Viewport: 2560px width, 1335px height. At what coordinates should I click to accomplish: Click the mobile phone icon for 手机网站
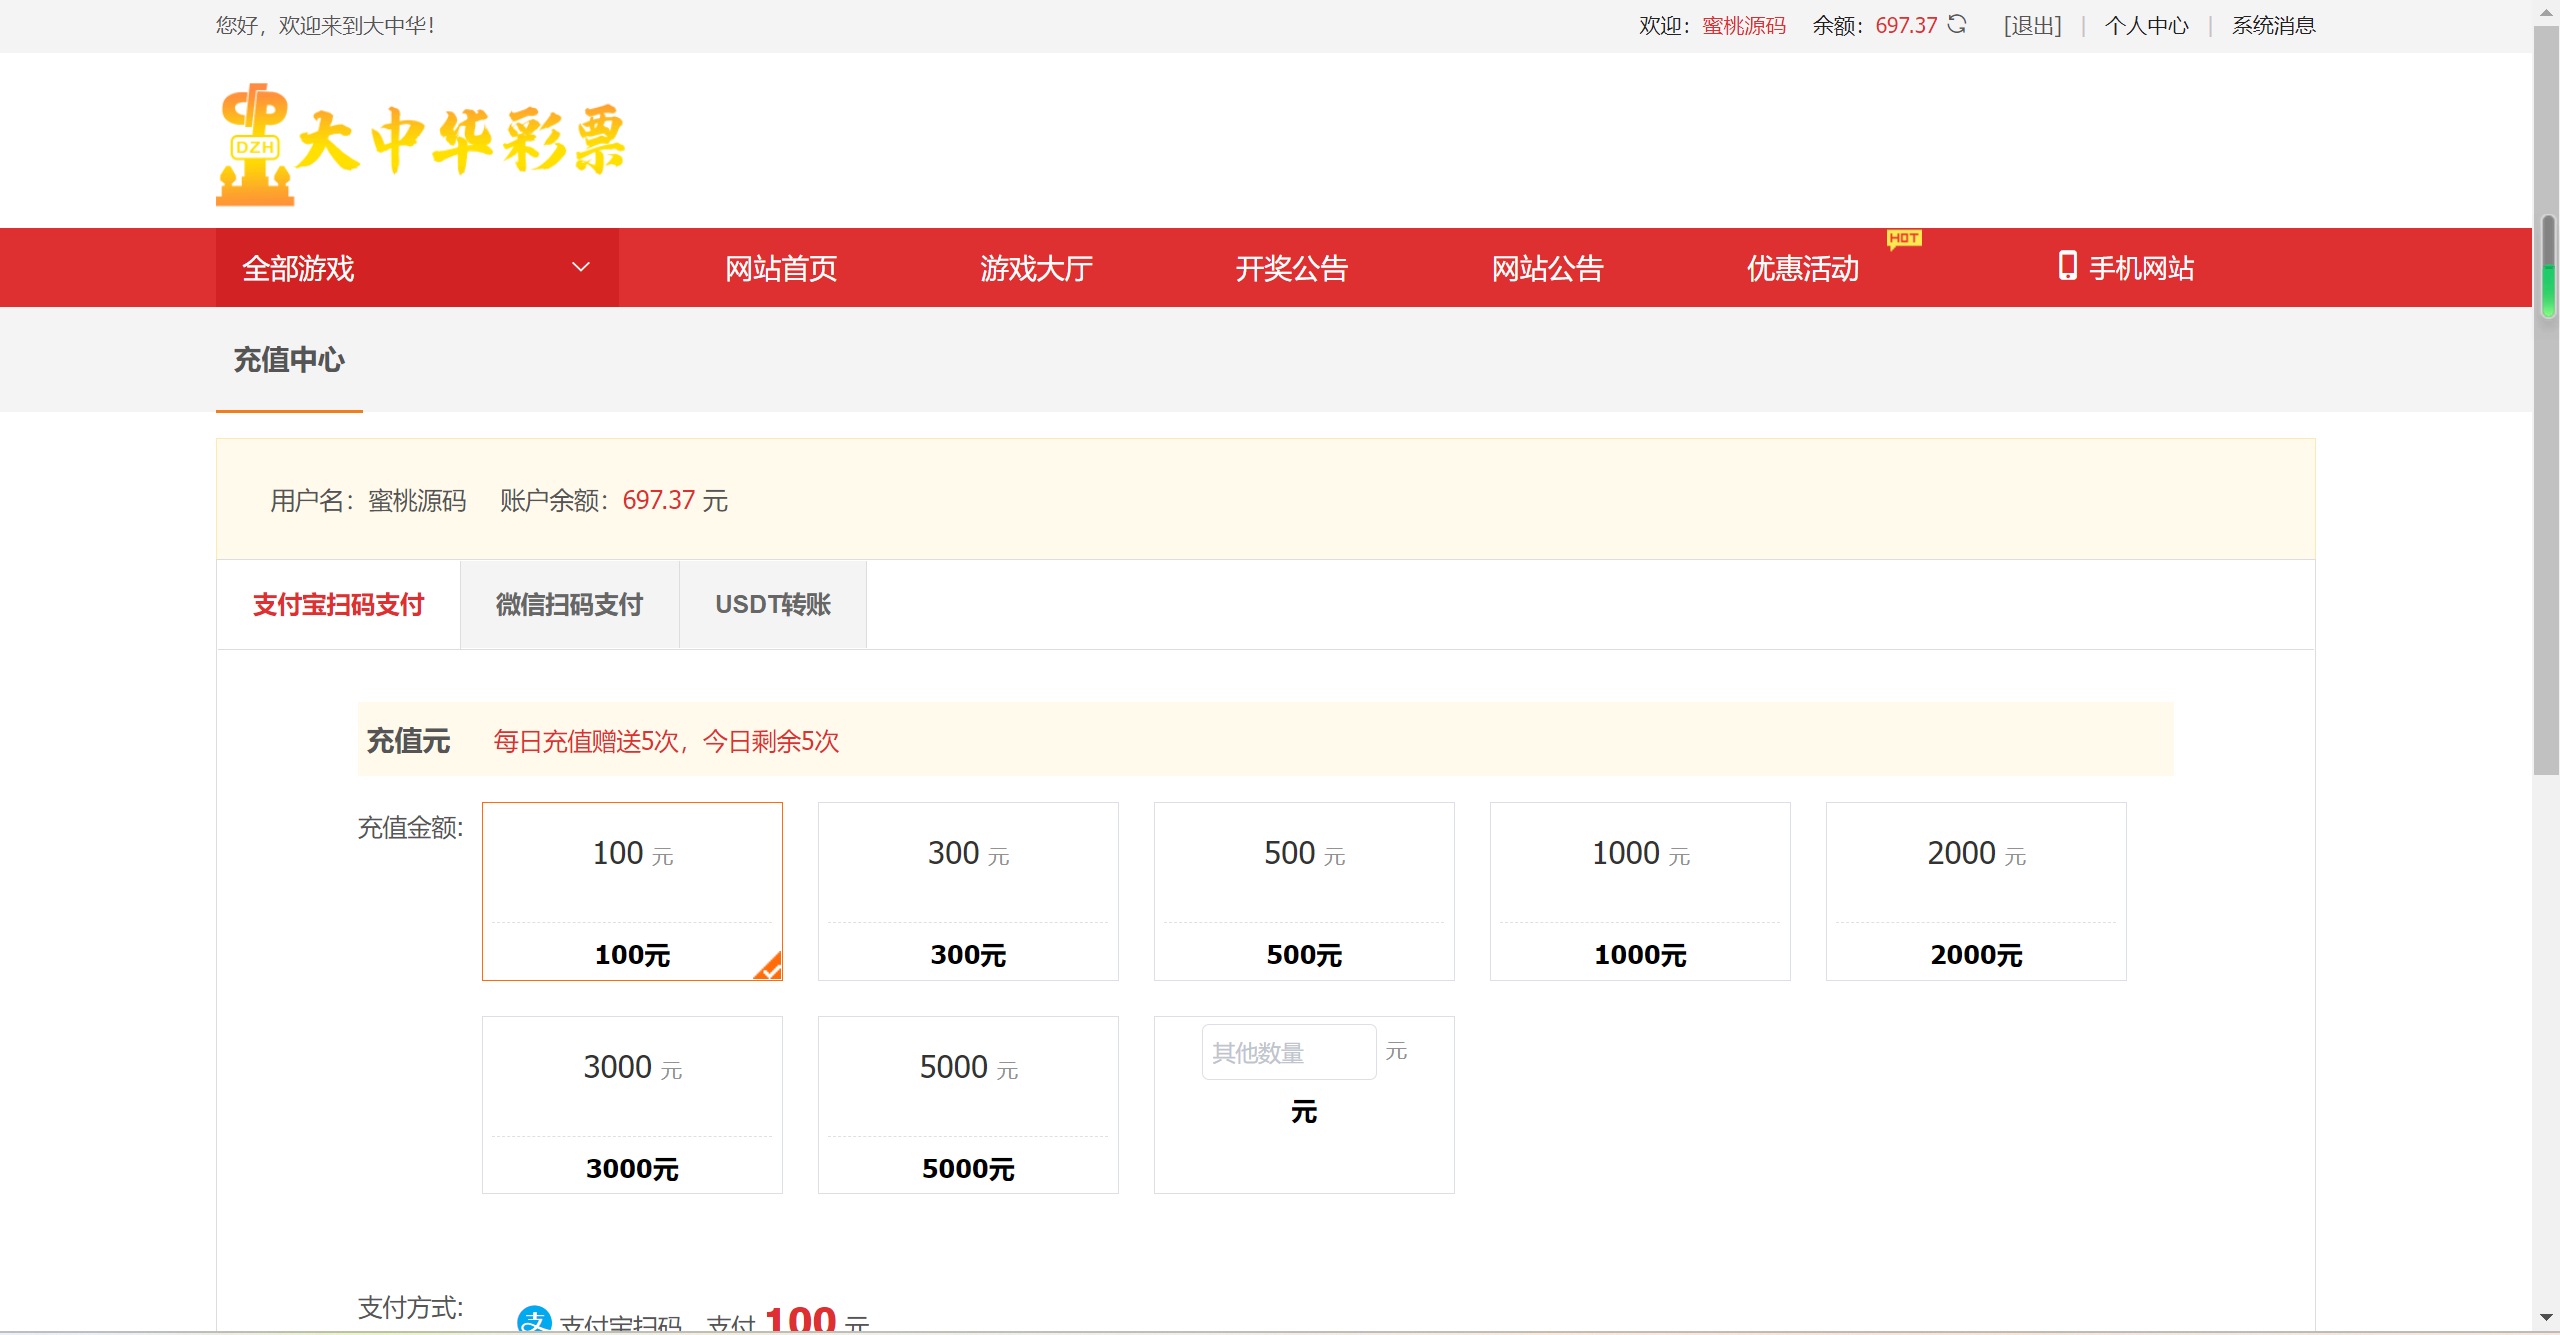[x=2067, y=266]
